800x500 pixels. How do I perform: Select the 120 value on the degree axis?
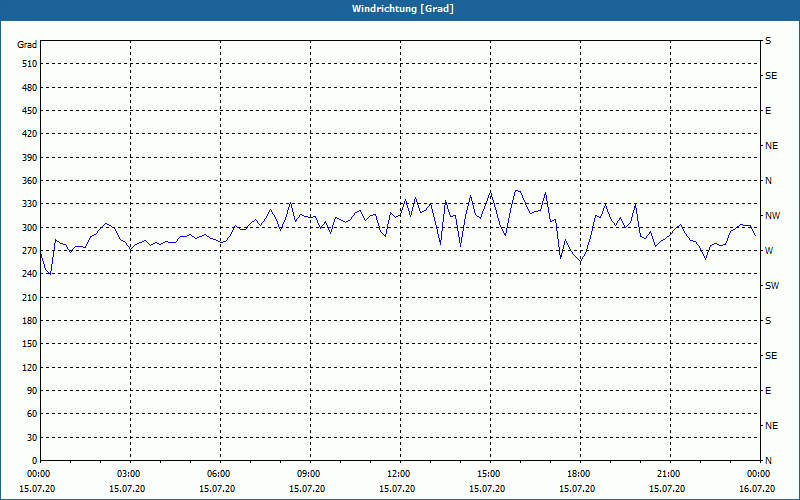pos(30,367)
